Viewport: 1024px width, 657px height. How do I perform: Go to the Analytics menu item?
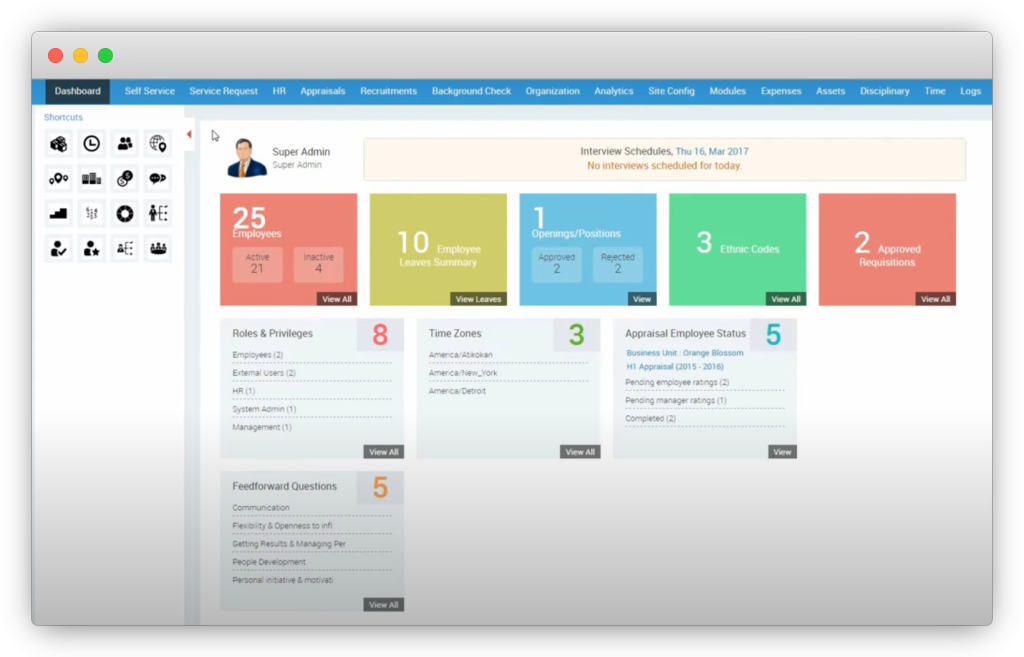pos(613,91)
